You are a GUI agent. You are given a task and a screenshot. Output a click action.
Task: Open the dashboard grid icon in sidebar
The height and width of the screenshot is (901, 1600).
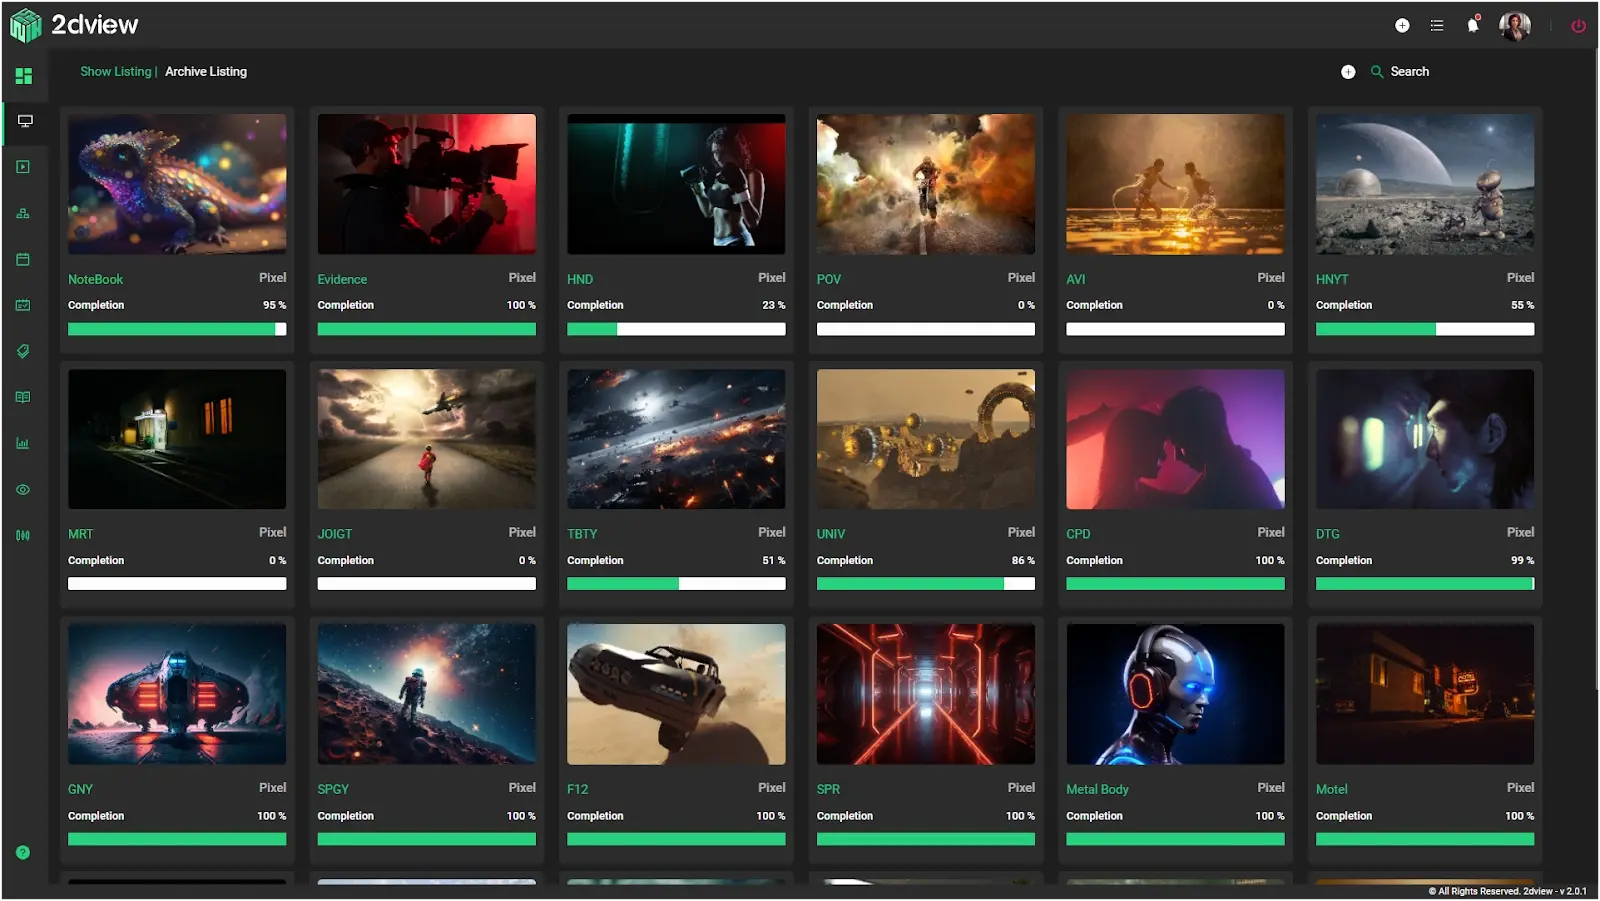coord(24,76)
